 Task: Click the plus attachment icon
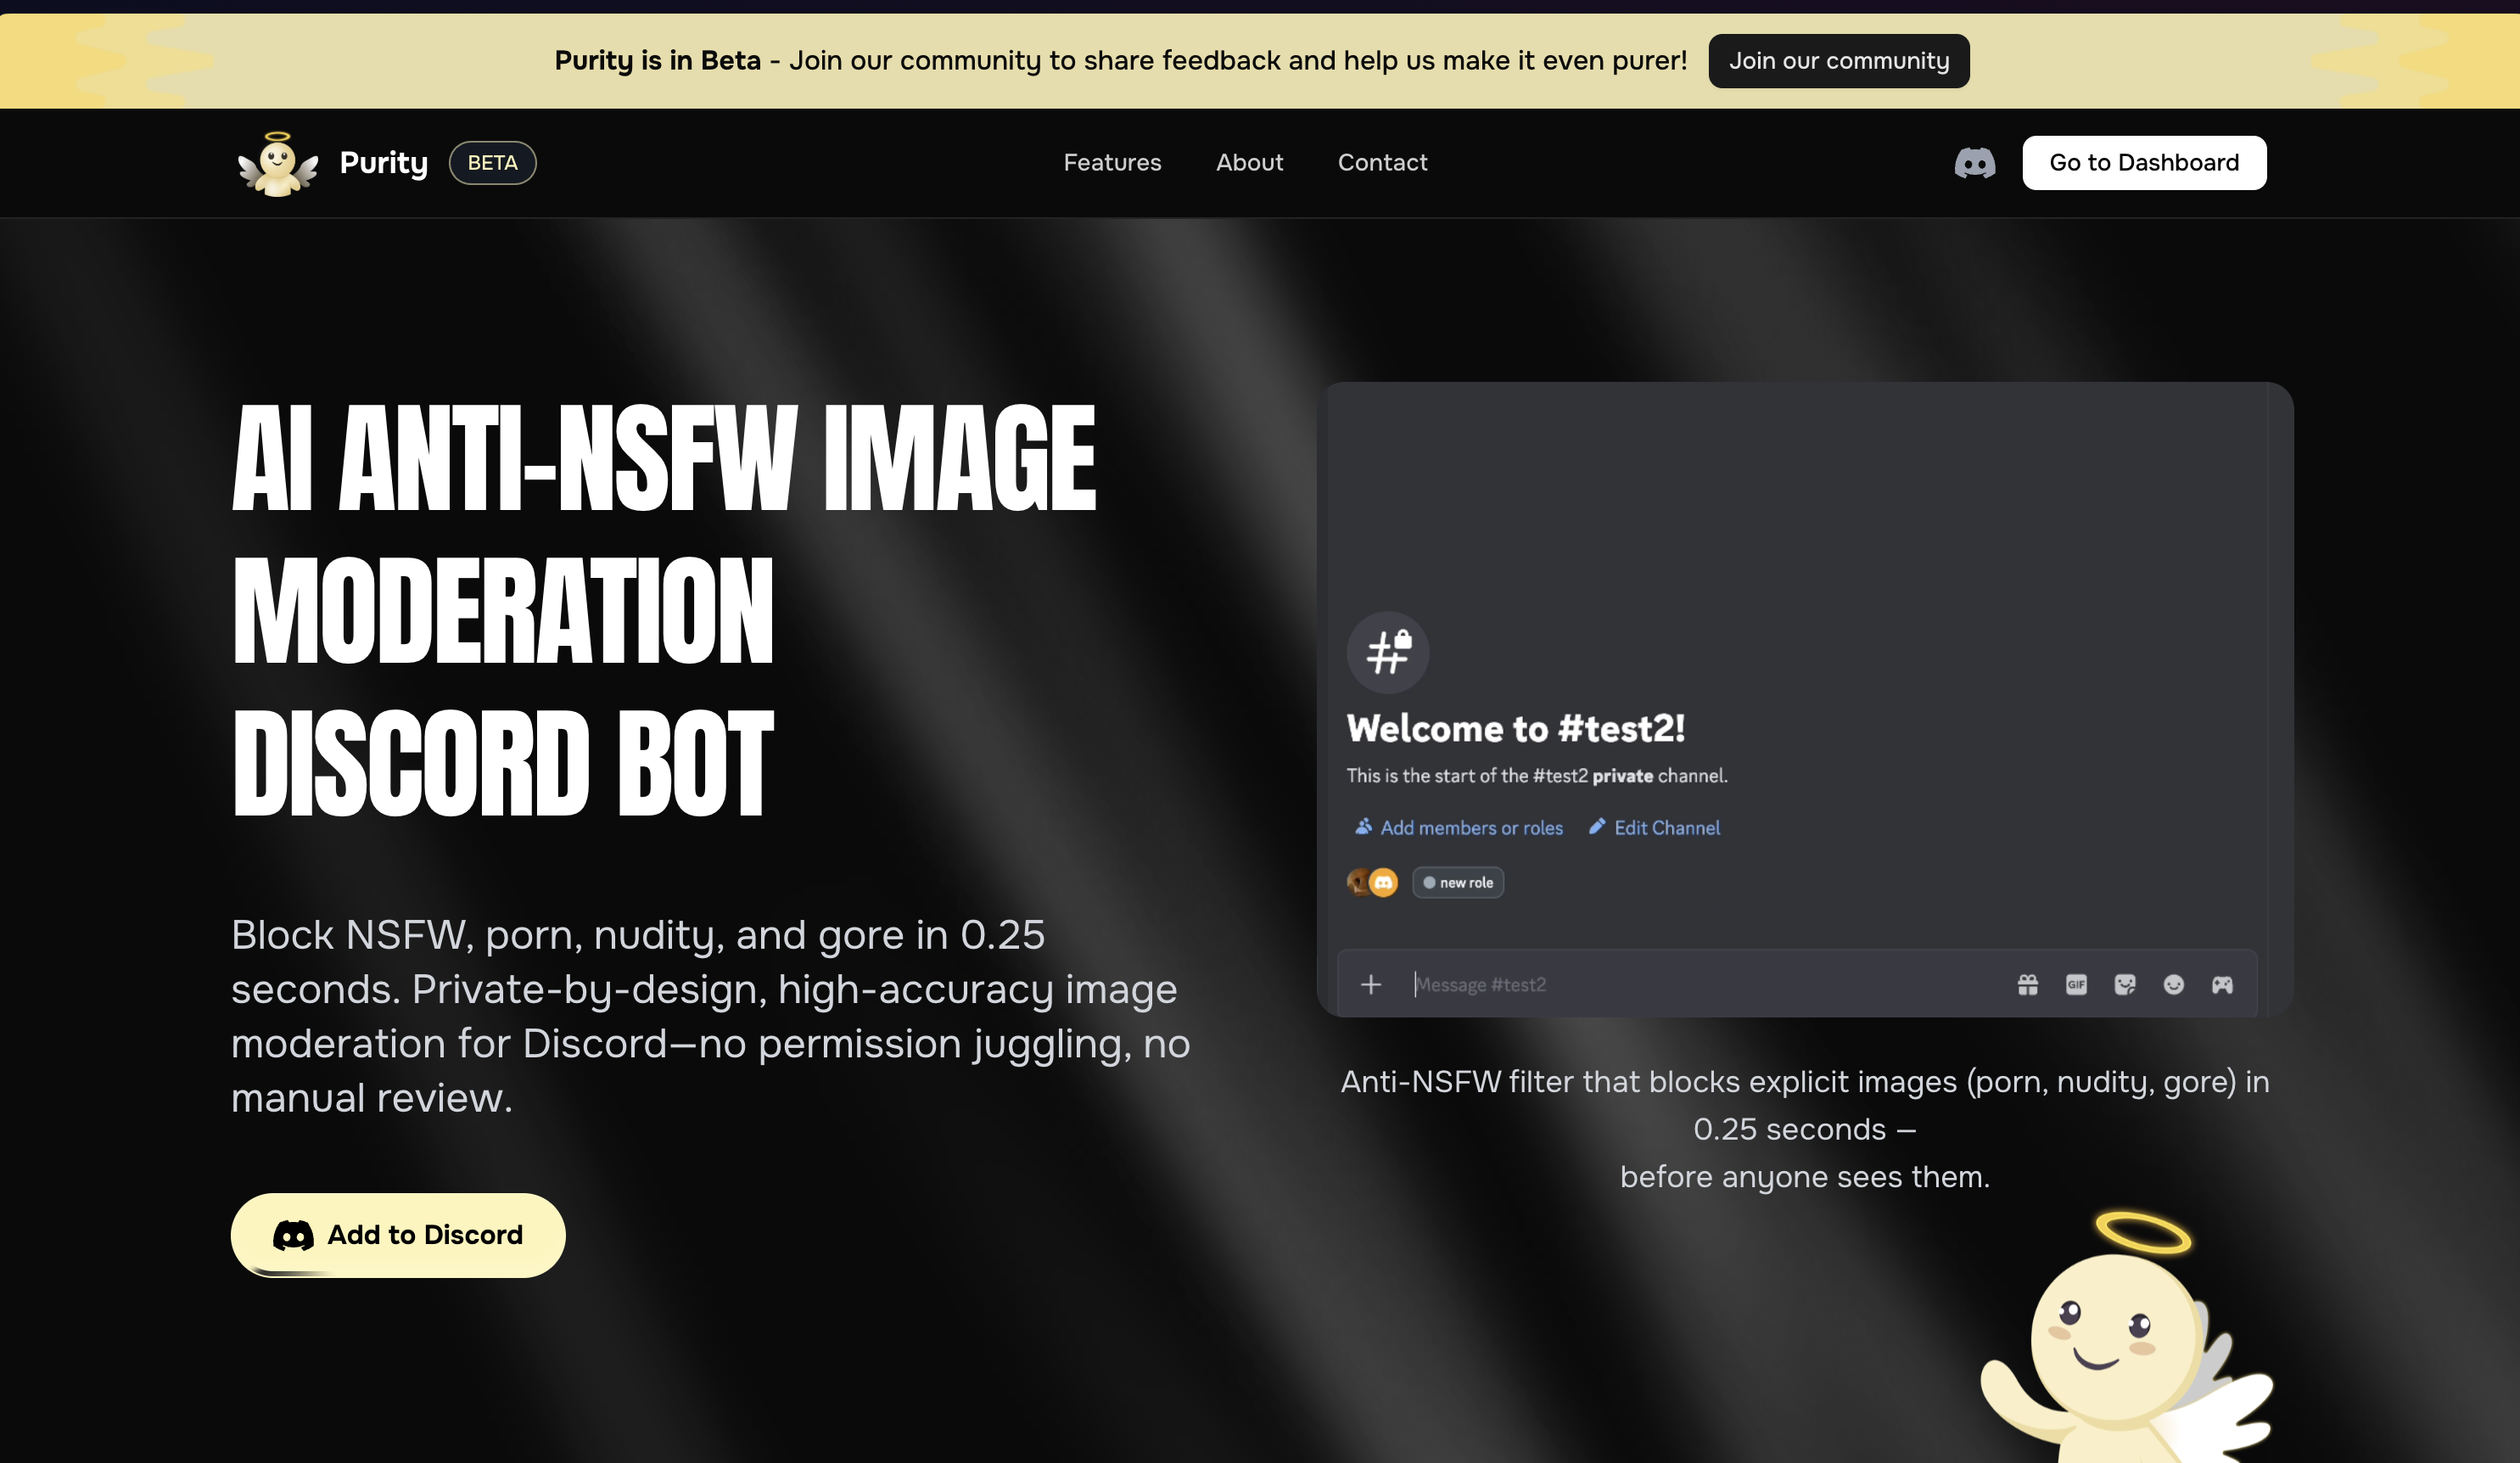(x=1371, y=985)
